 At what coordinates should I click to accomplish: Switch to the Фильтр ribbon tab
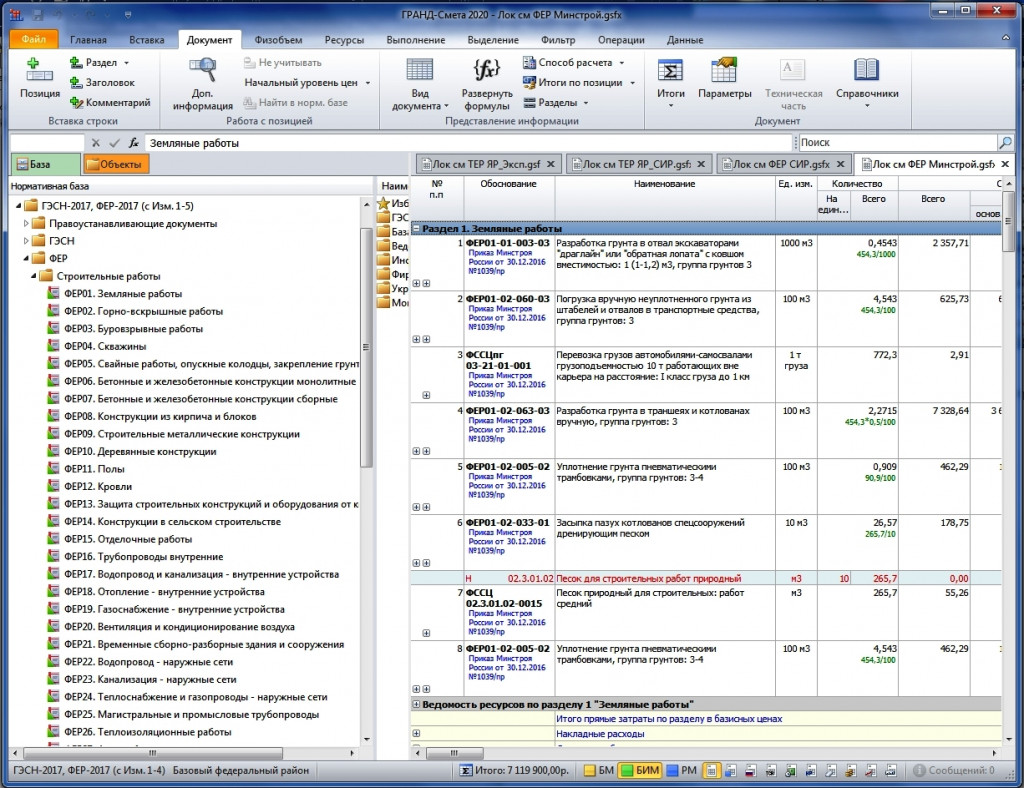point(558,40)
